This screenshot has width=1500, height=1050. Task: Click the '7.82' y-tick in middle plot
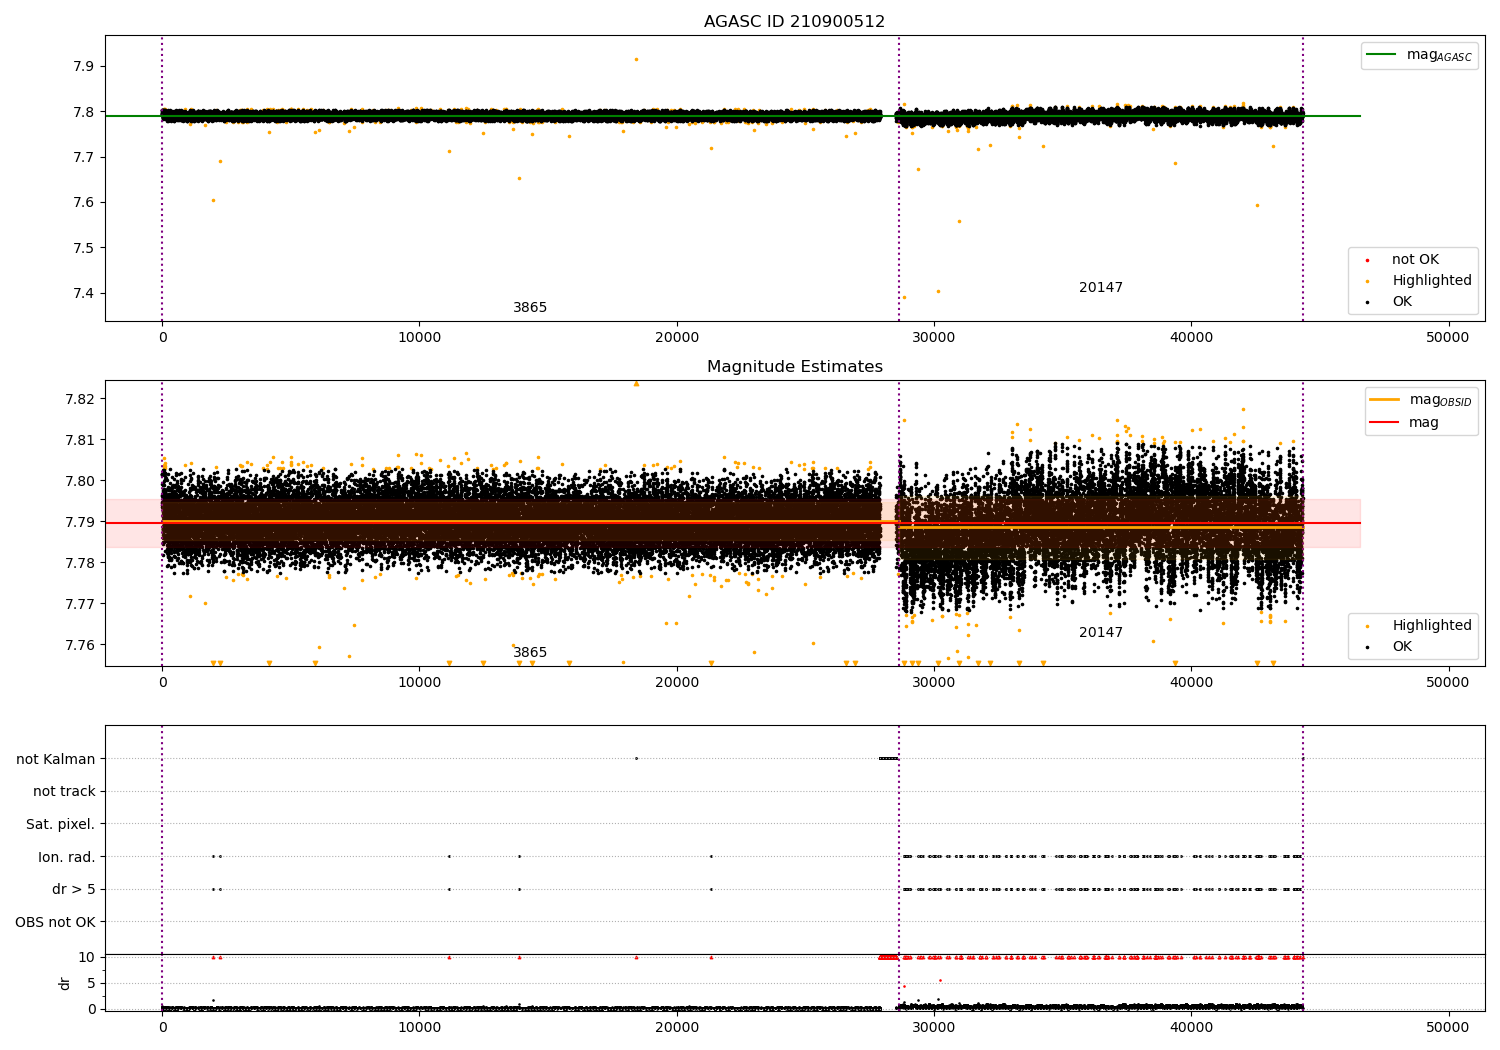[x=80, y=399]
